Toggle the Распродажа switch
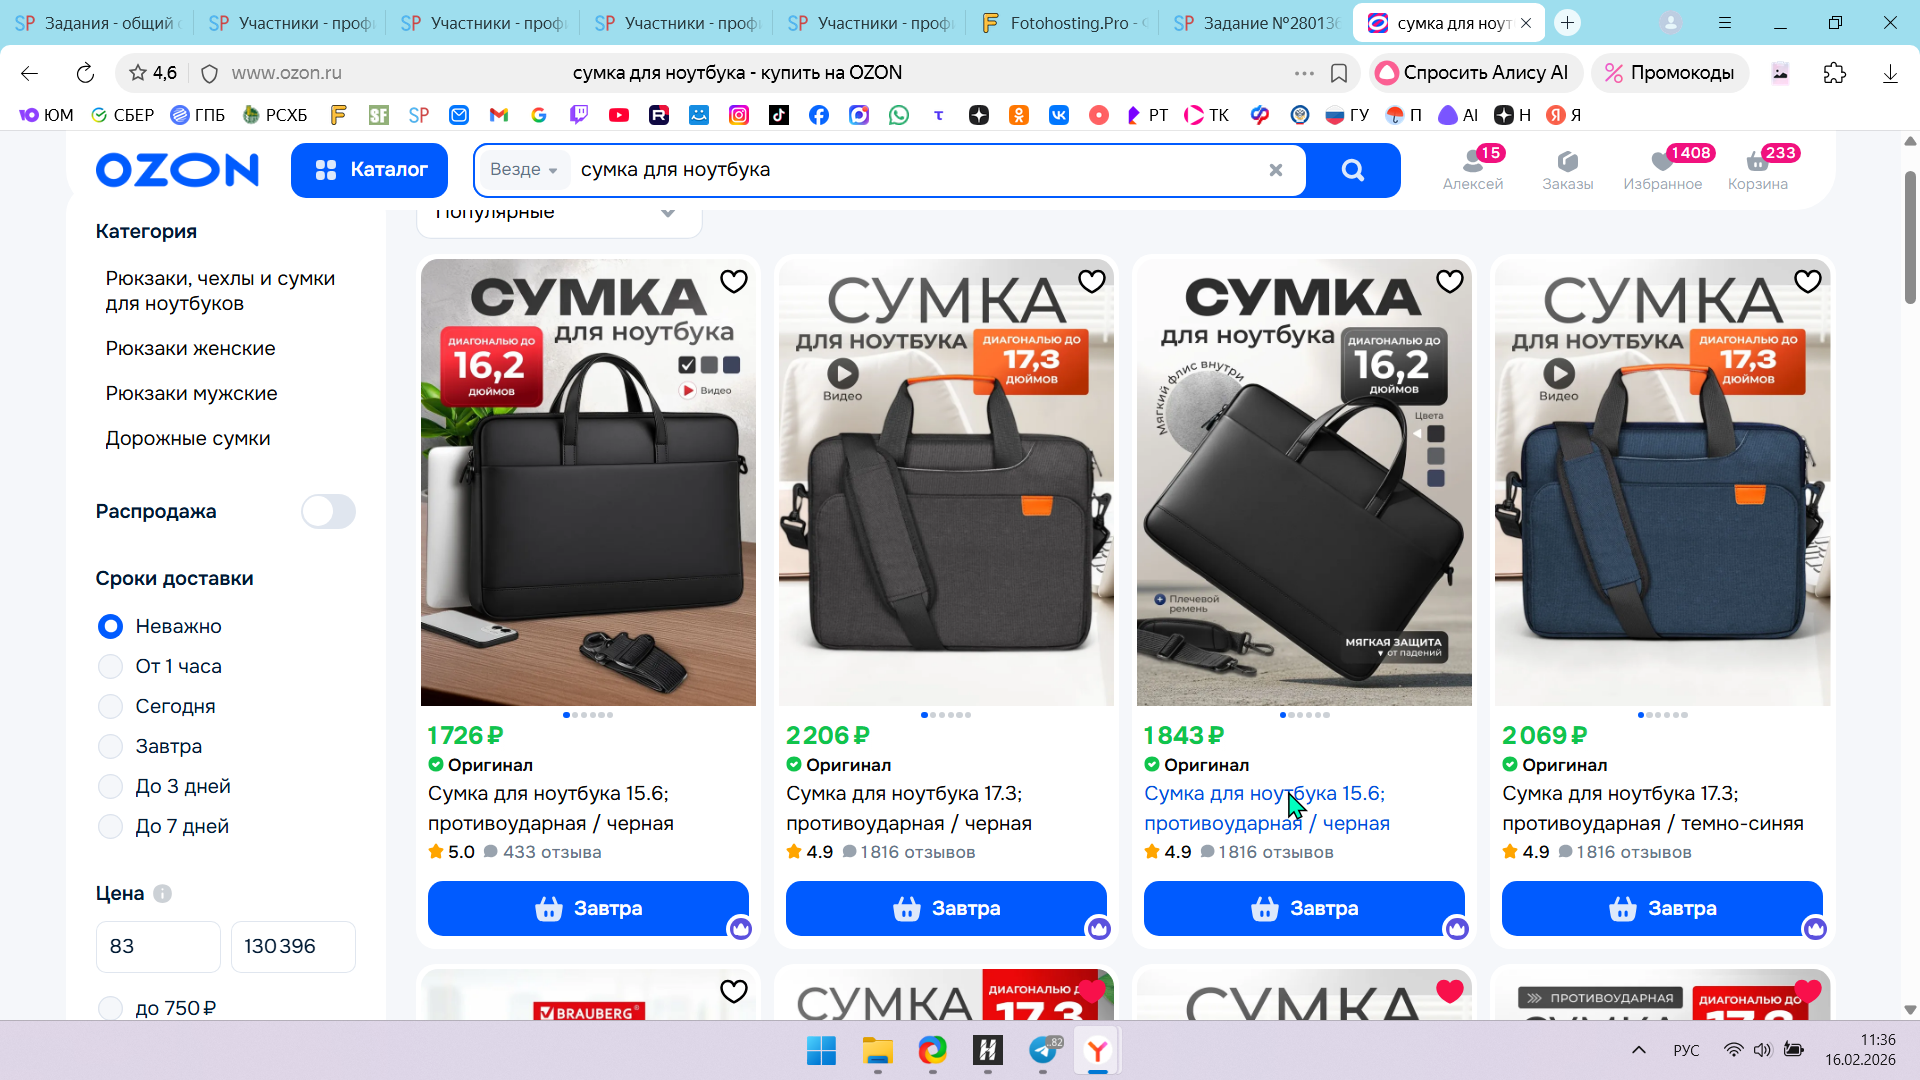 point(328,512)
